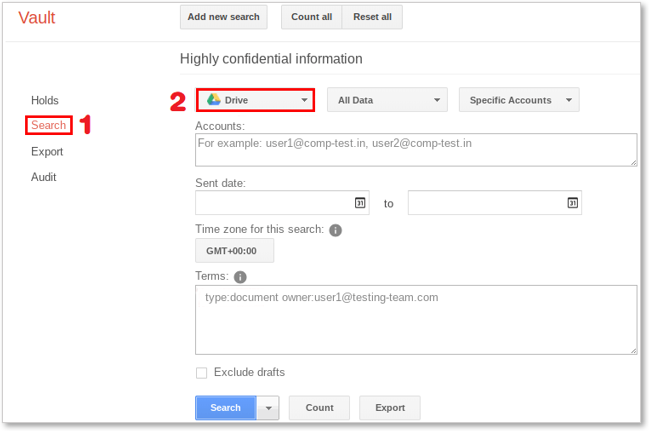The image size is (649, 431).
Task: Click time zone info icon
Action: [335, 230]
